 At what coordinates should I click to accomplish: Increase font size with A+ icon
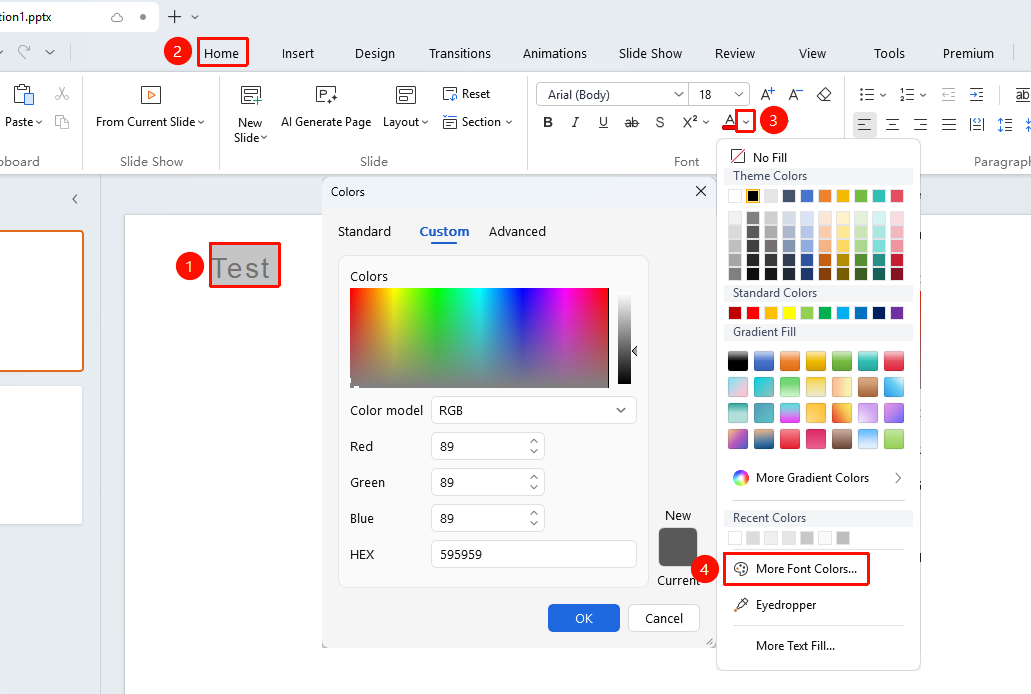pos(767,95)
